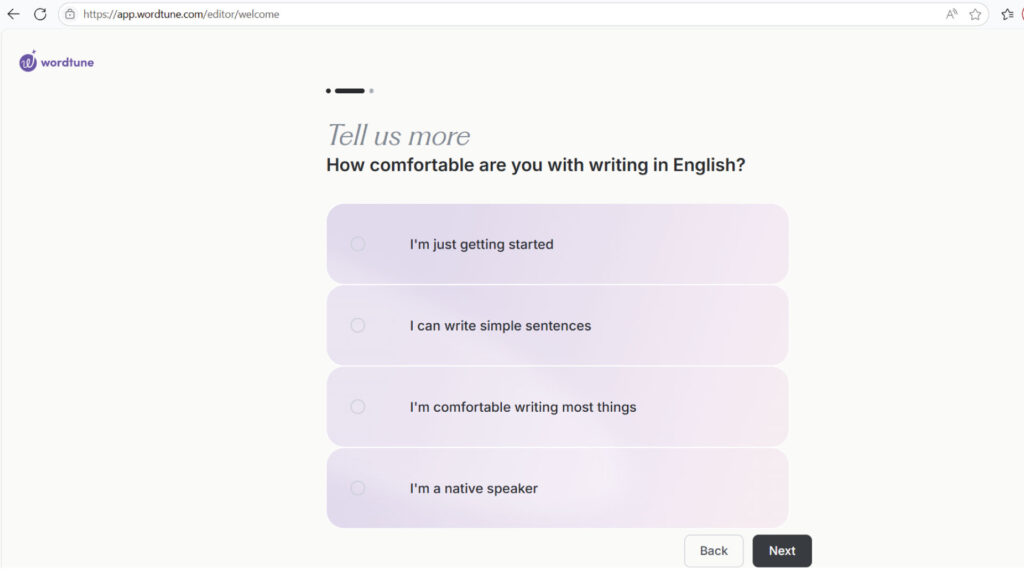Reload the page with refresh icon
This screenshot has width=1024, height=576.
point(40,14)
